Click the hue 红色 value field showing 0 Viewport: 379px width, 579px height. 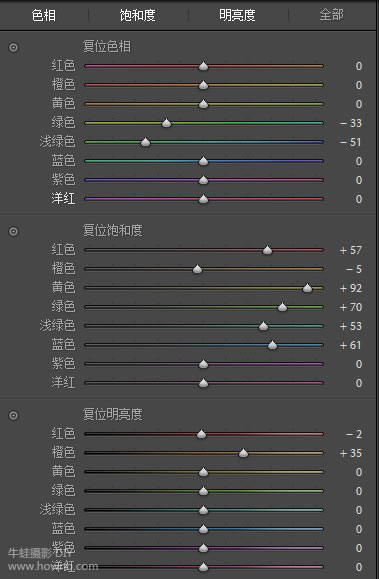[x=359, y=66]
